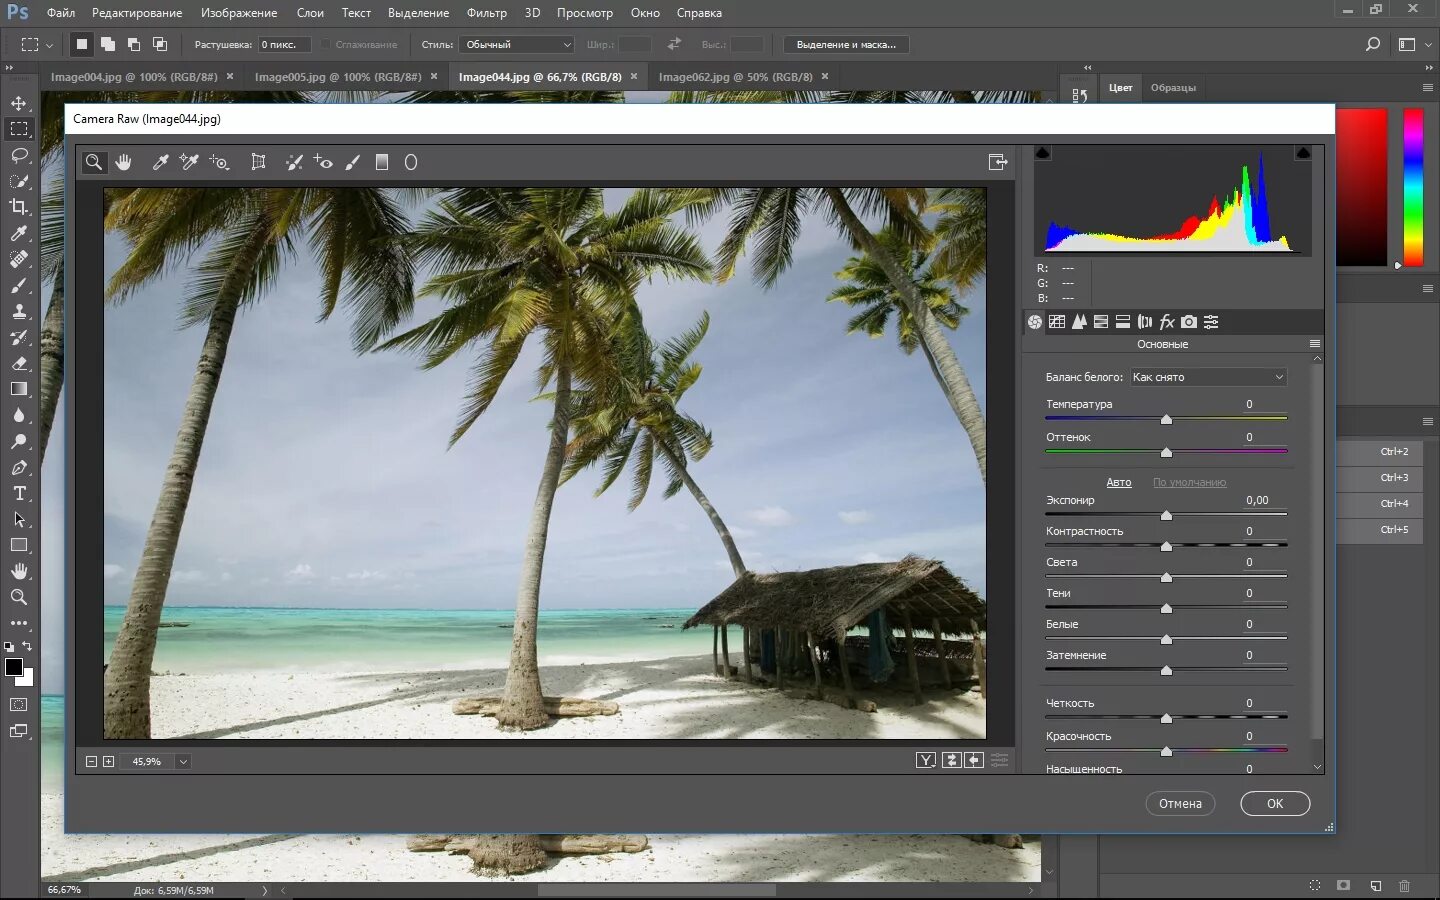Open the Detail panel tab with triangles icon

coord(1079,322)
